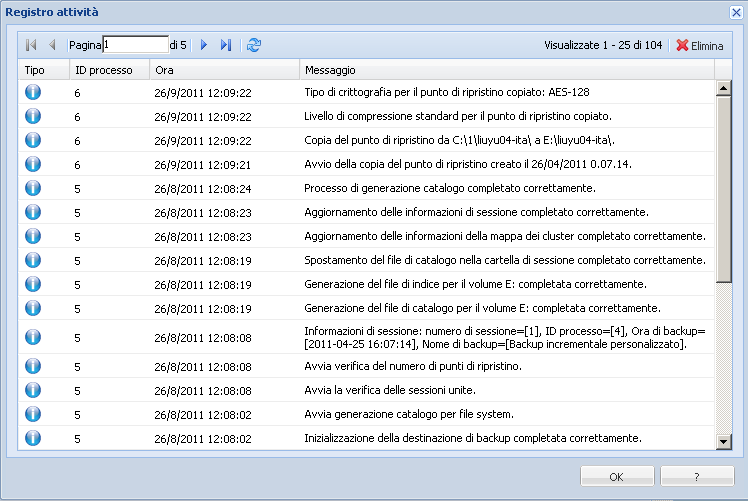Sort by the Tipo column header
This screenshot has width=748, height=501.
pos(35,70)
